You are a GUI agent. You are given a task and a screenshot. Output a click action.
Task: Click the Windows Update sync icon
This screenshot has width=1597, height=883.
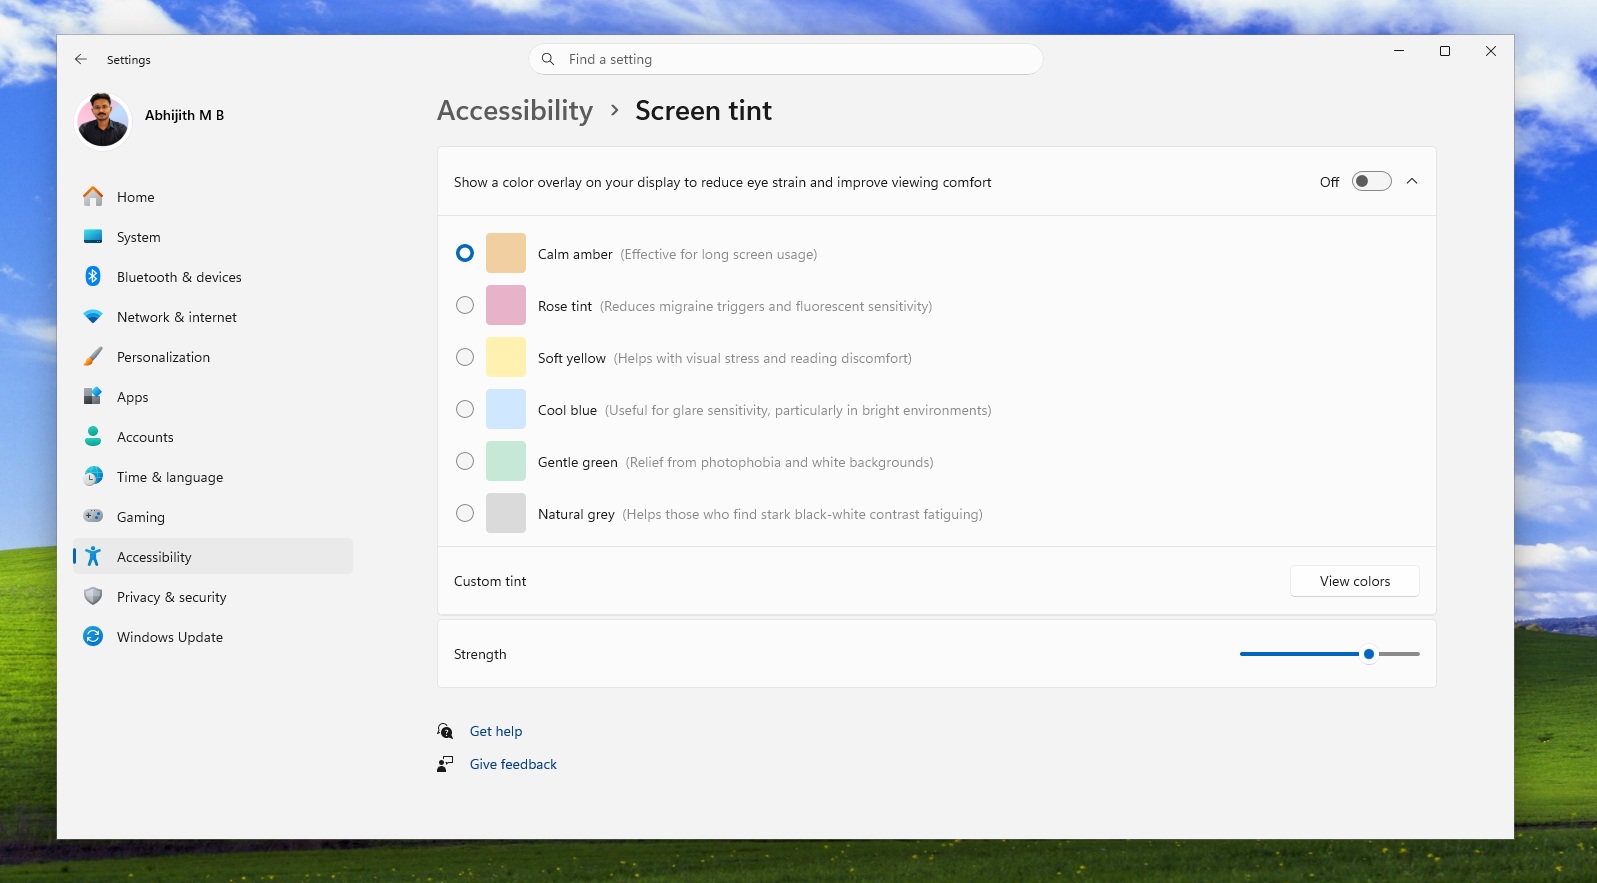(93, 637)
